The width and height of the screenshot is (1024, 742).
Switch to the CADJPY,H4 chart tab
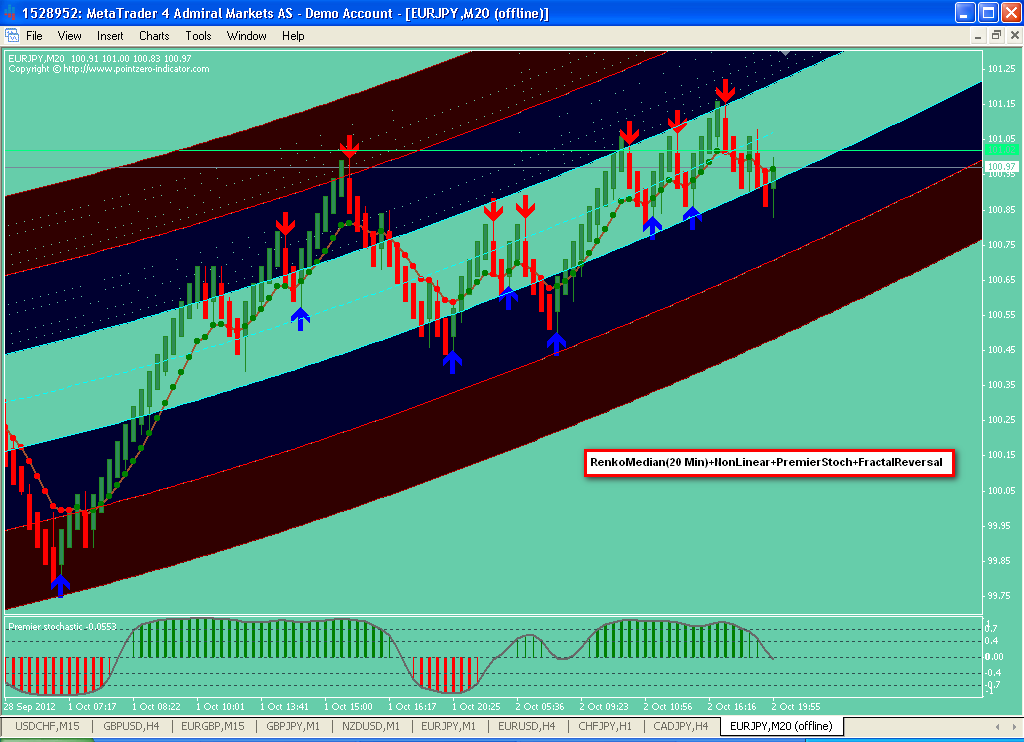(681, 726)
